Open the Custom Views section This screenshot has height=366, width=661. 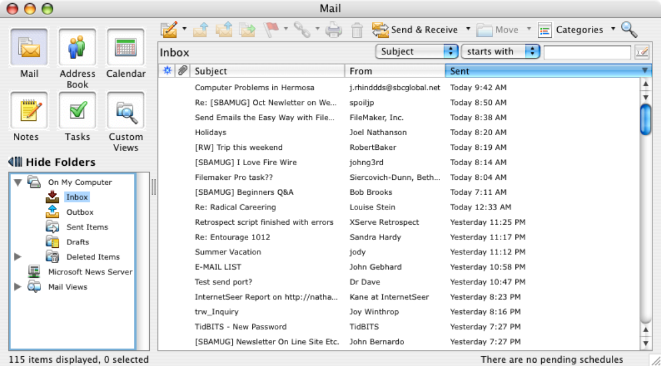[x=126, y=121]
